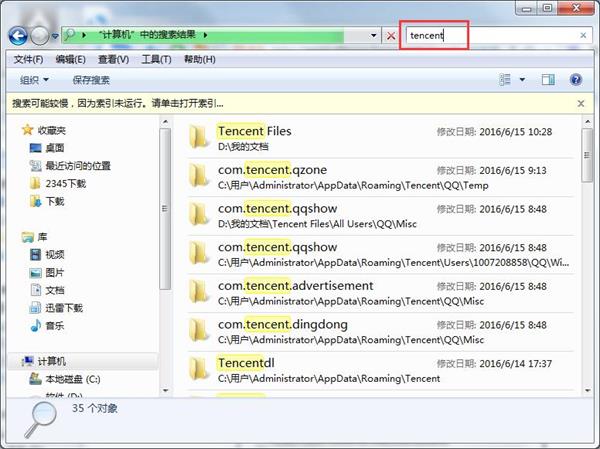Open 文档 library
This screenshot has height=449, width=600.
point(55,290)
